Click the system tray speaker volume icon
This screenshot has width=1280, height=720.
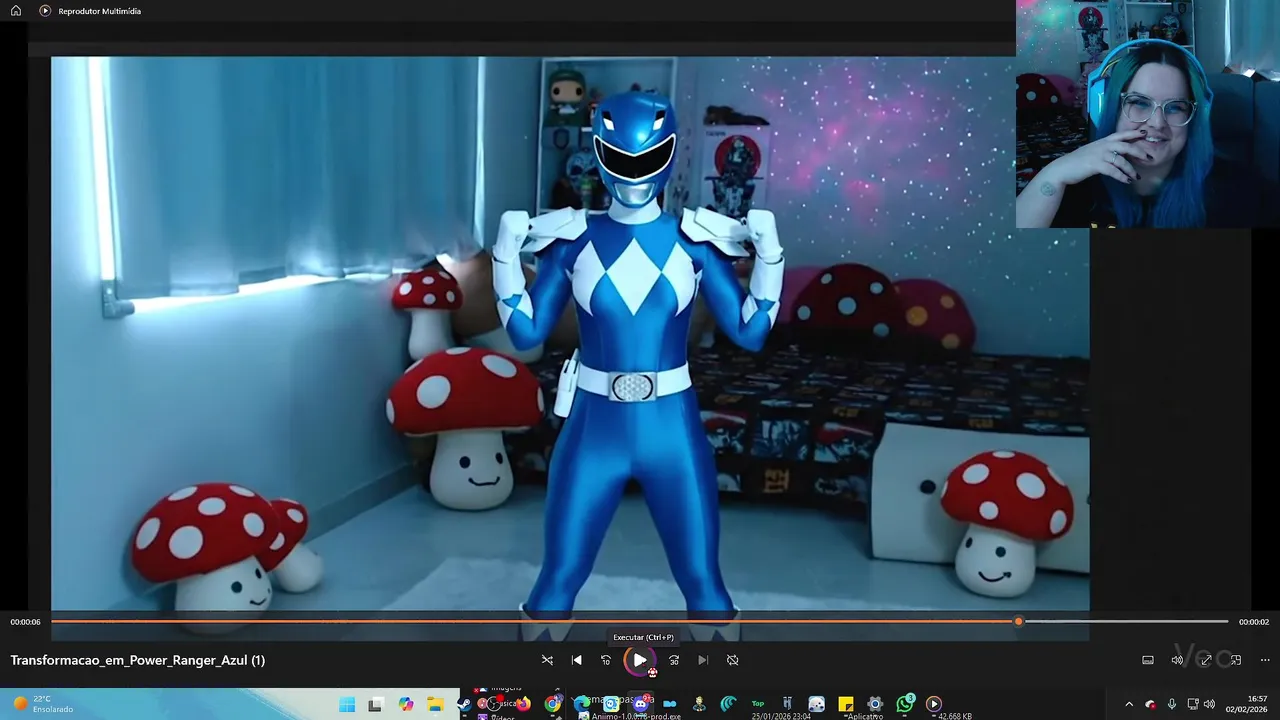coord(1209,704)
